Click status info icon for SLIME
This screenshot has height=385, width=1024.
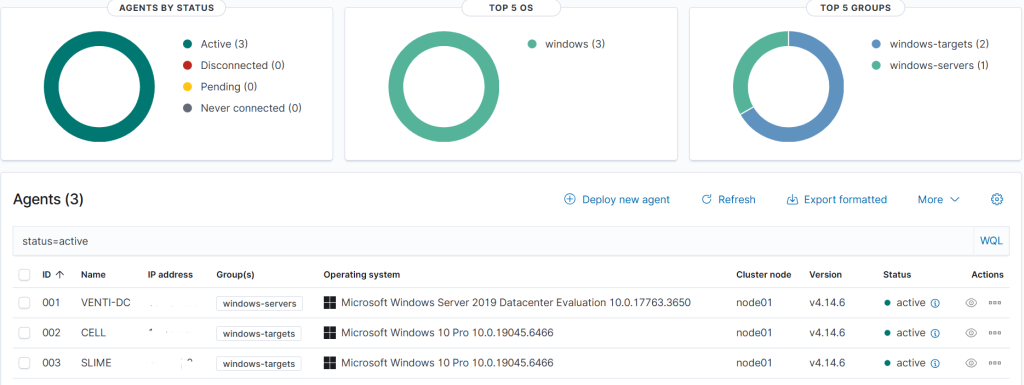click(x=935, y=363)
